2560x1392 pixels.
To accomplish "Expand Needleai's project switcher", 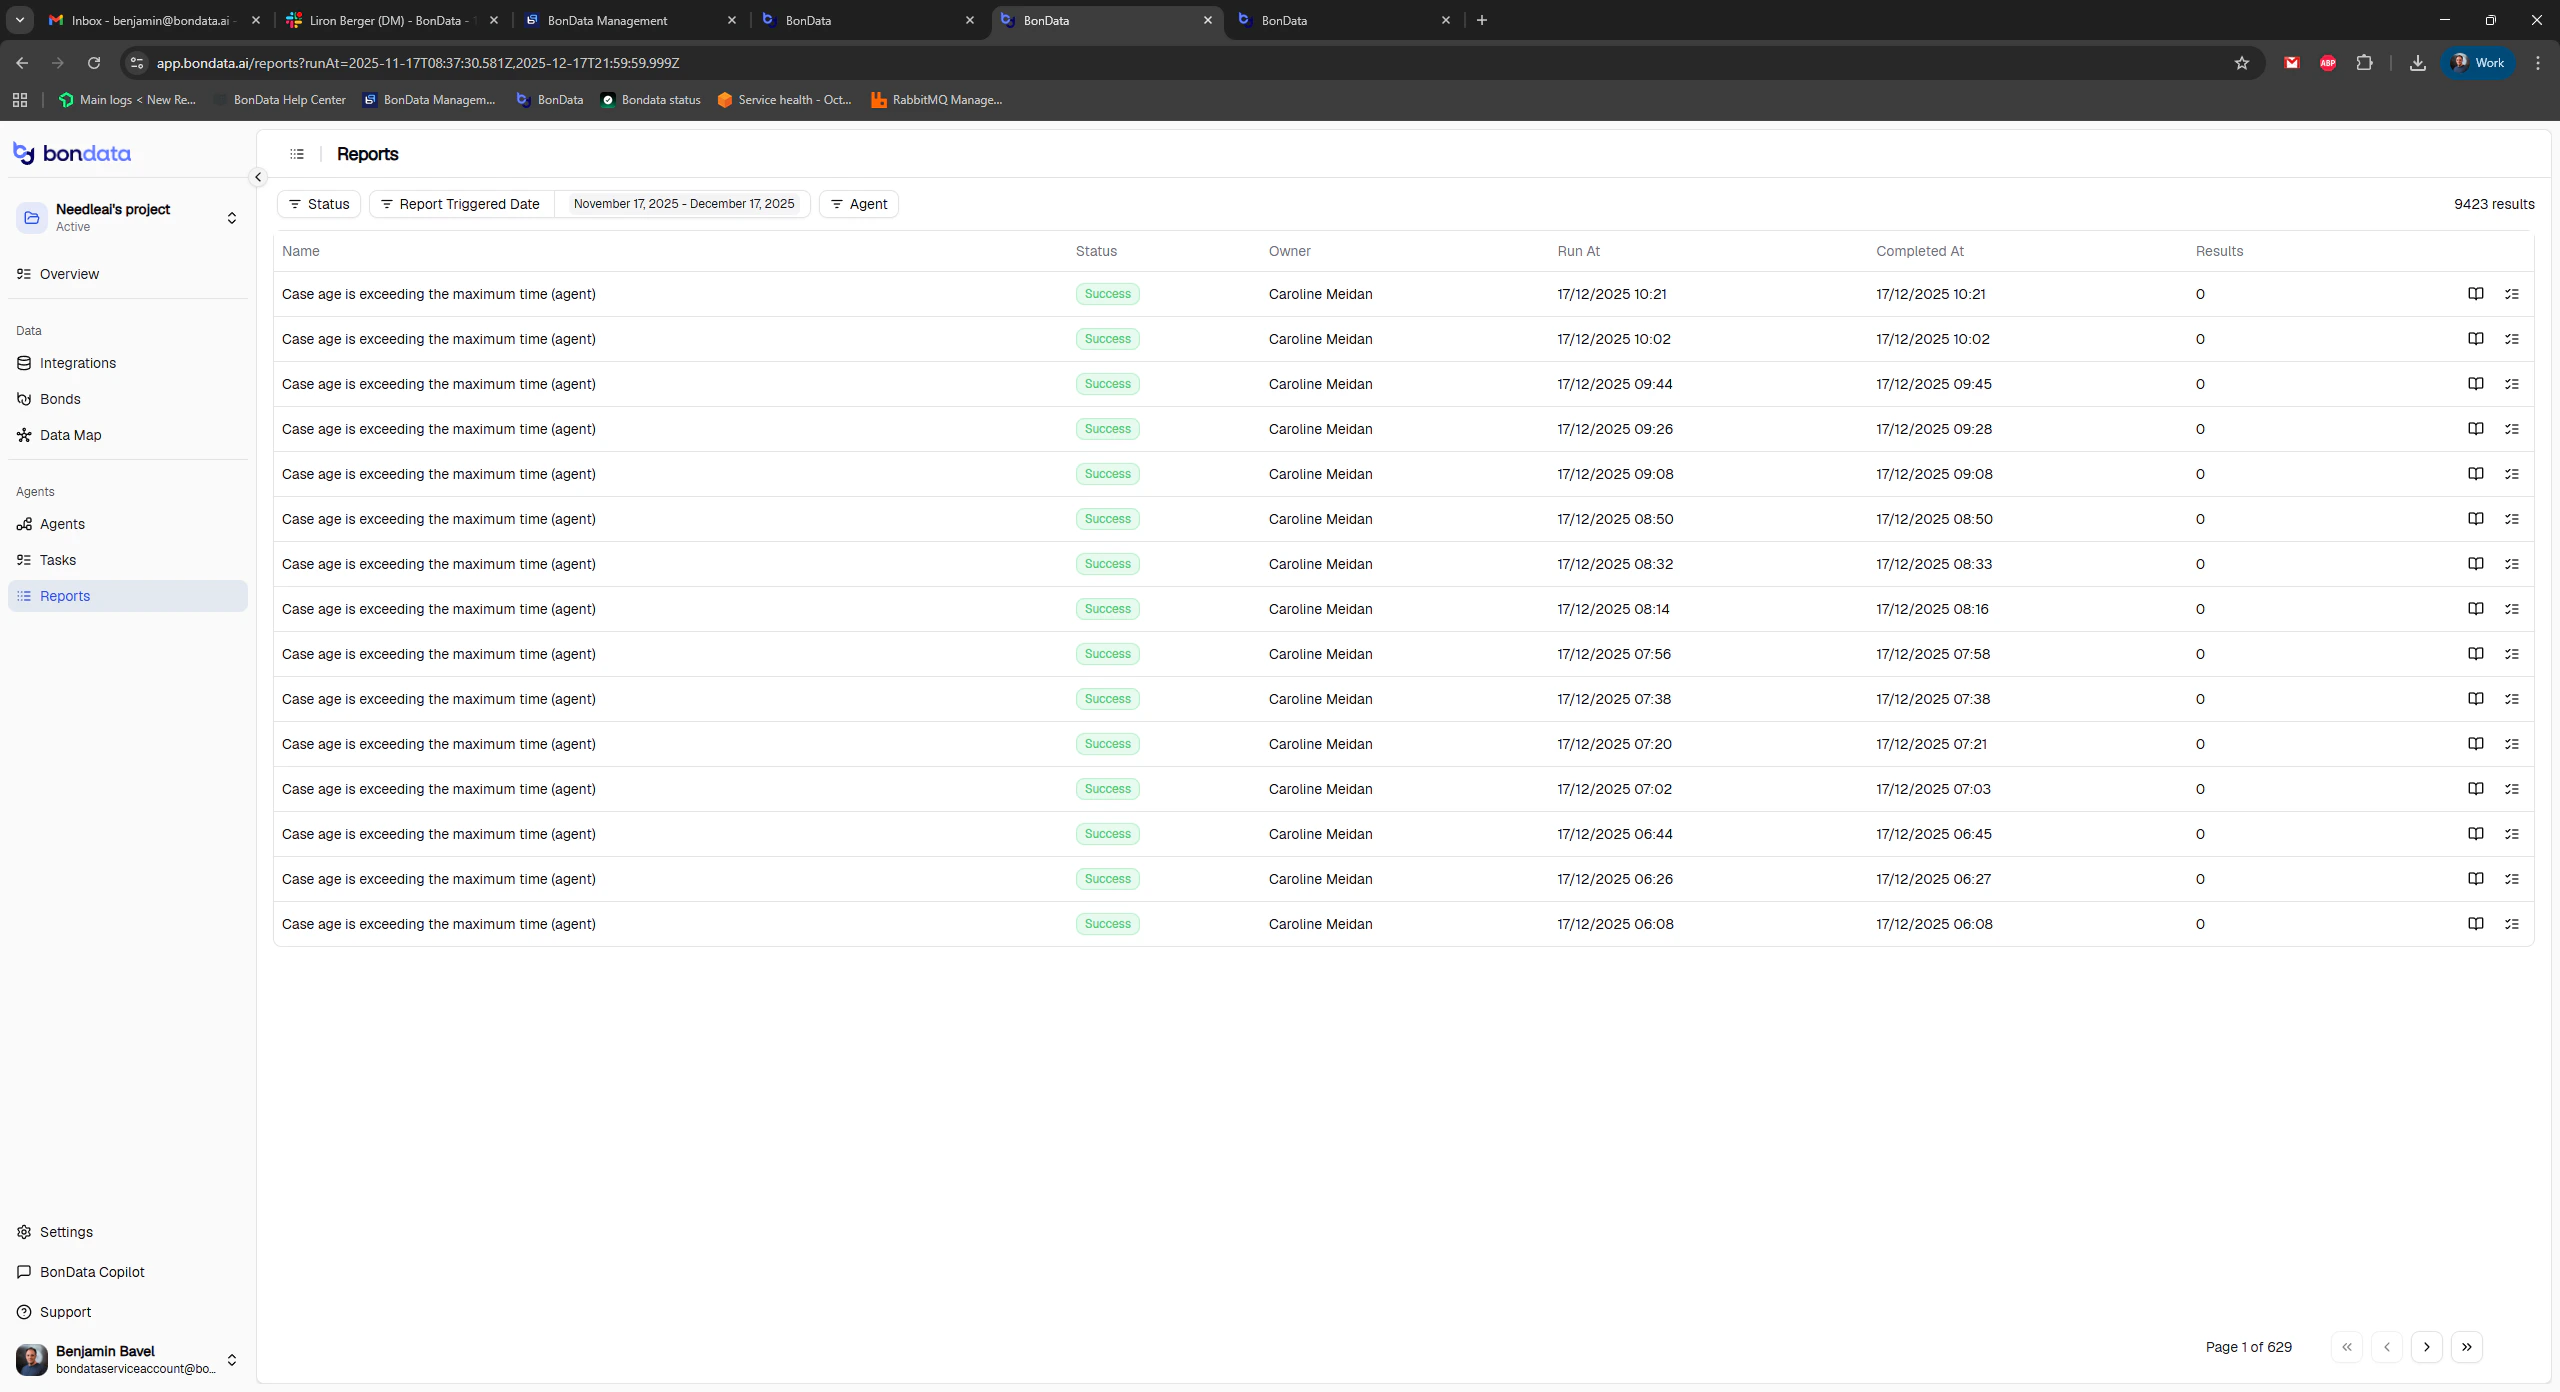I will coord(231,218).
